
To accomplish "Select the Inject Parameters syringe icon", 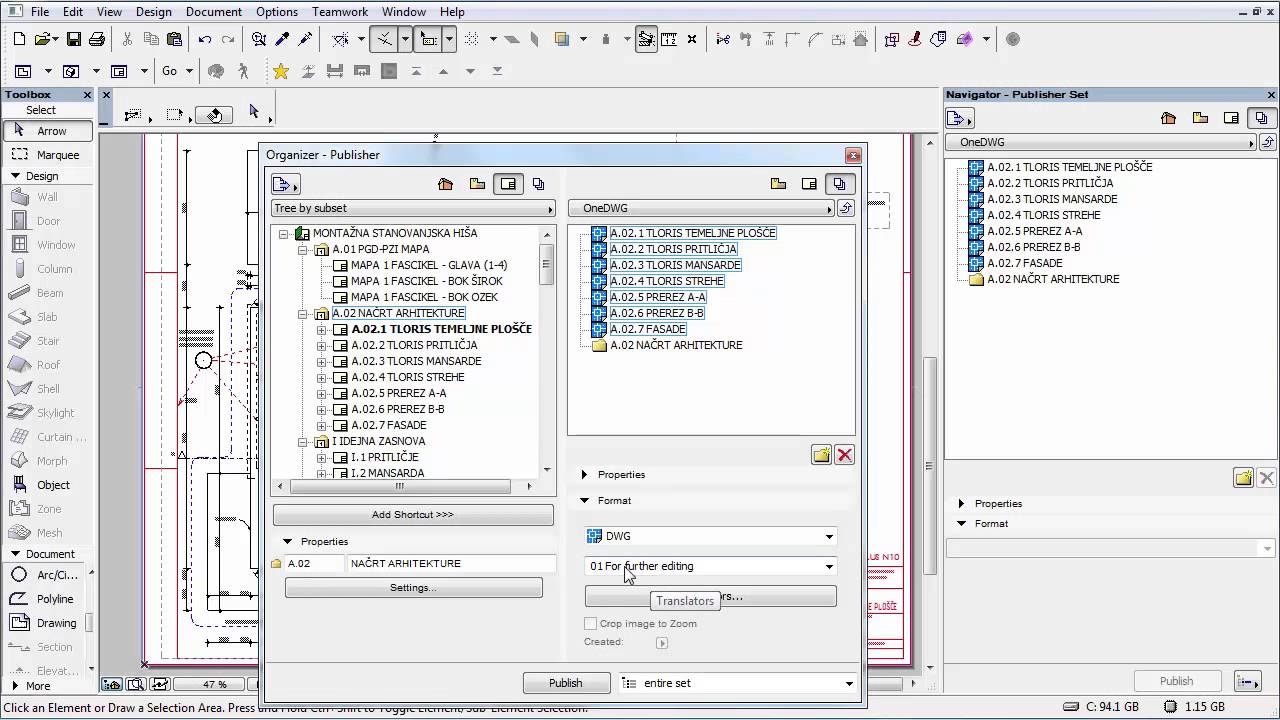I will click(x=305, y=39).
